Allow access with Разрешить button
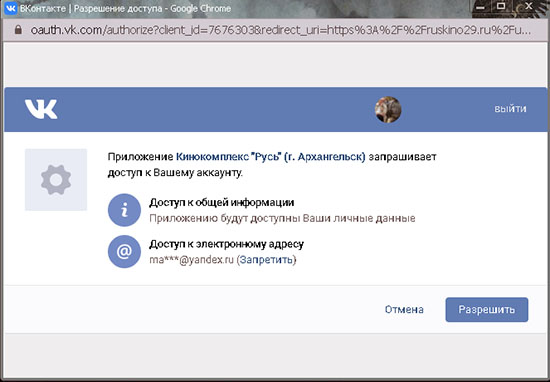This screenshot has width=550, height=382. [487, 309]
